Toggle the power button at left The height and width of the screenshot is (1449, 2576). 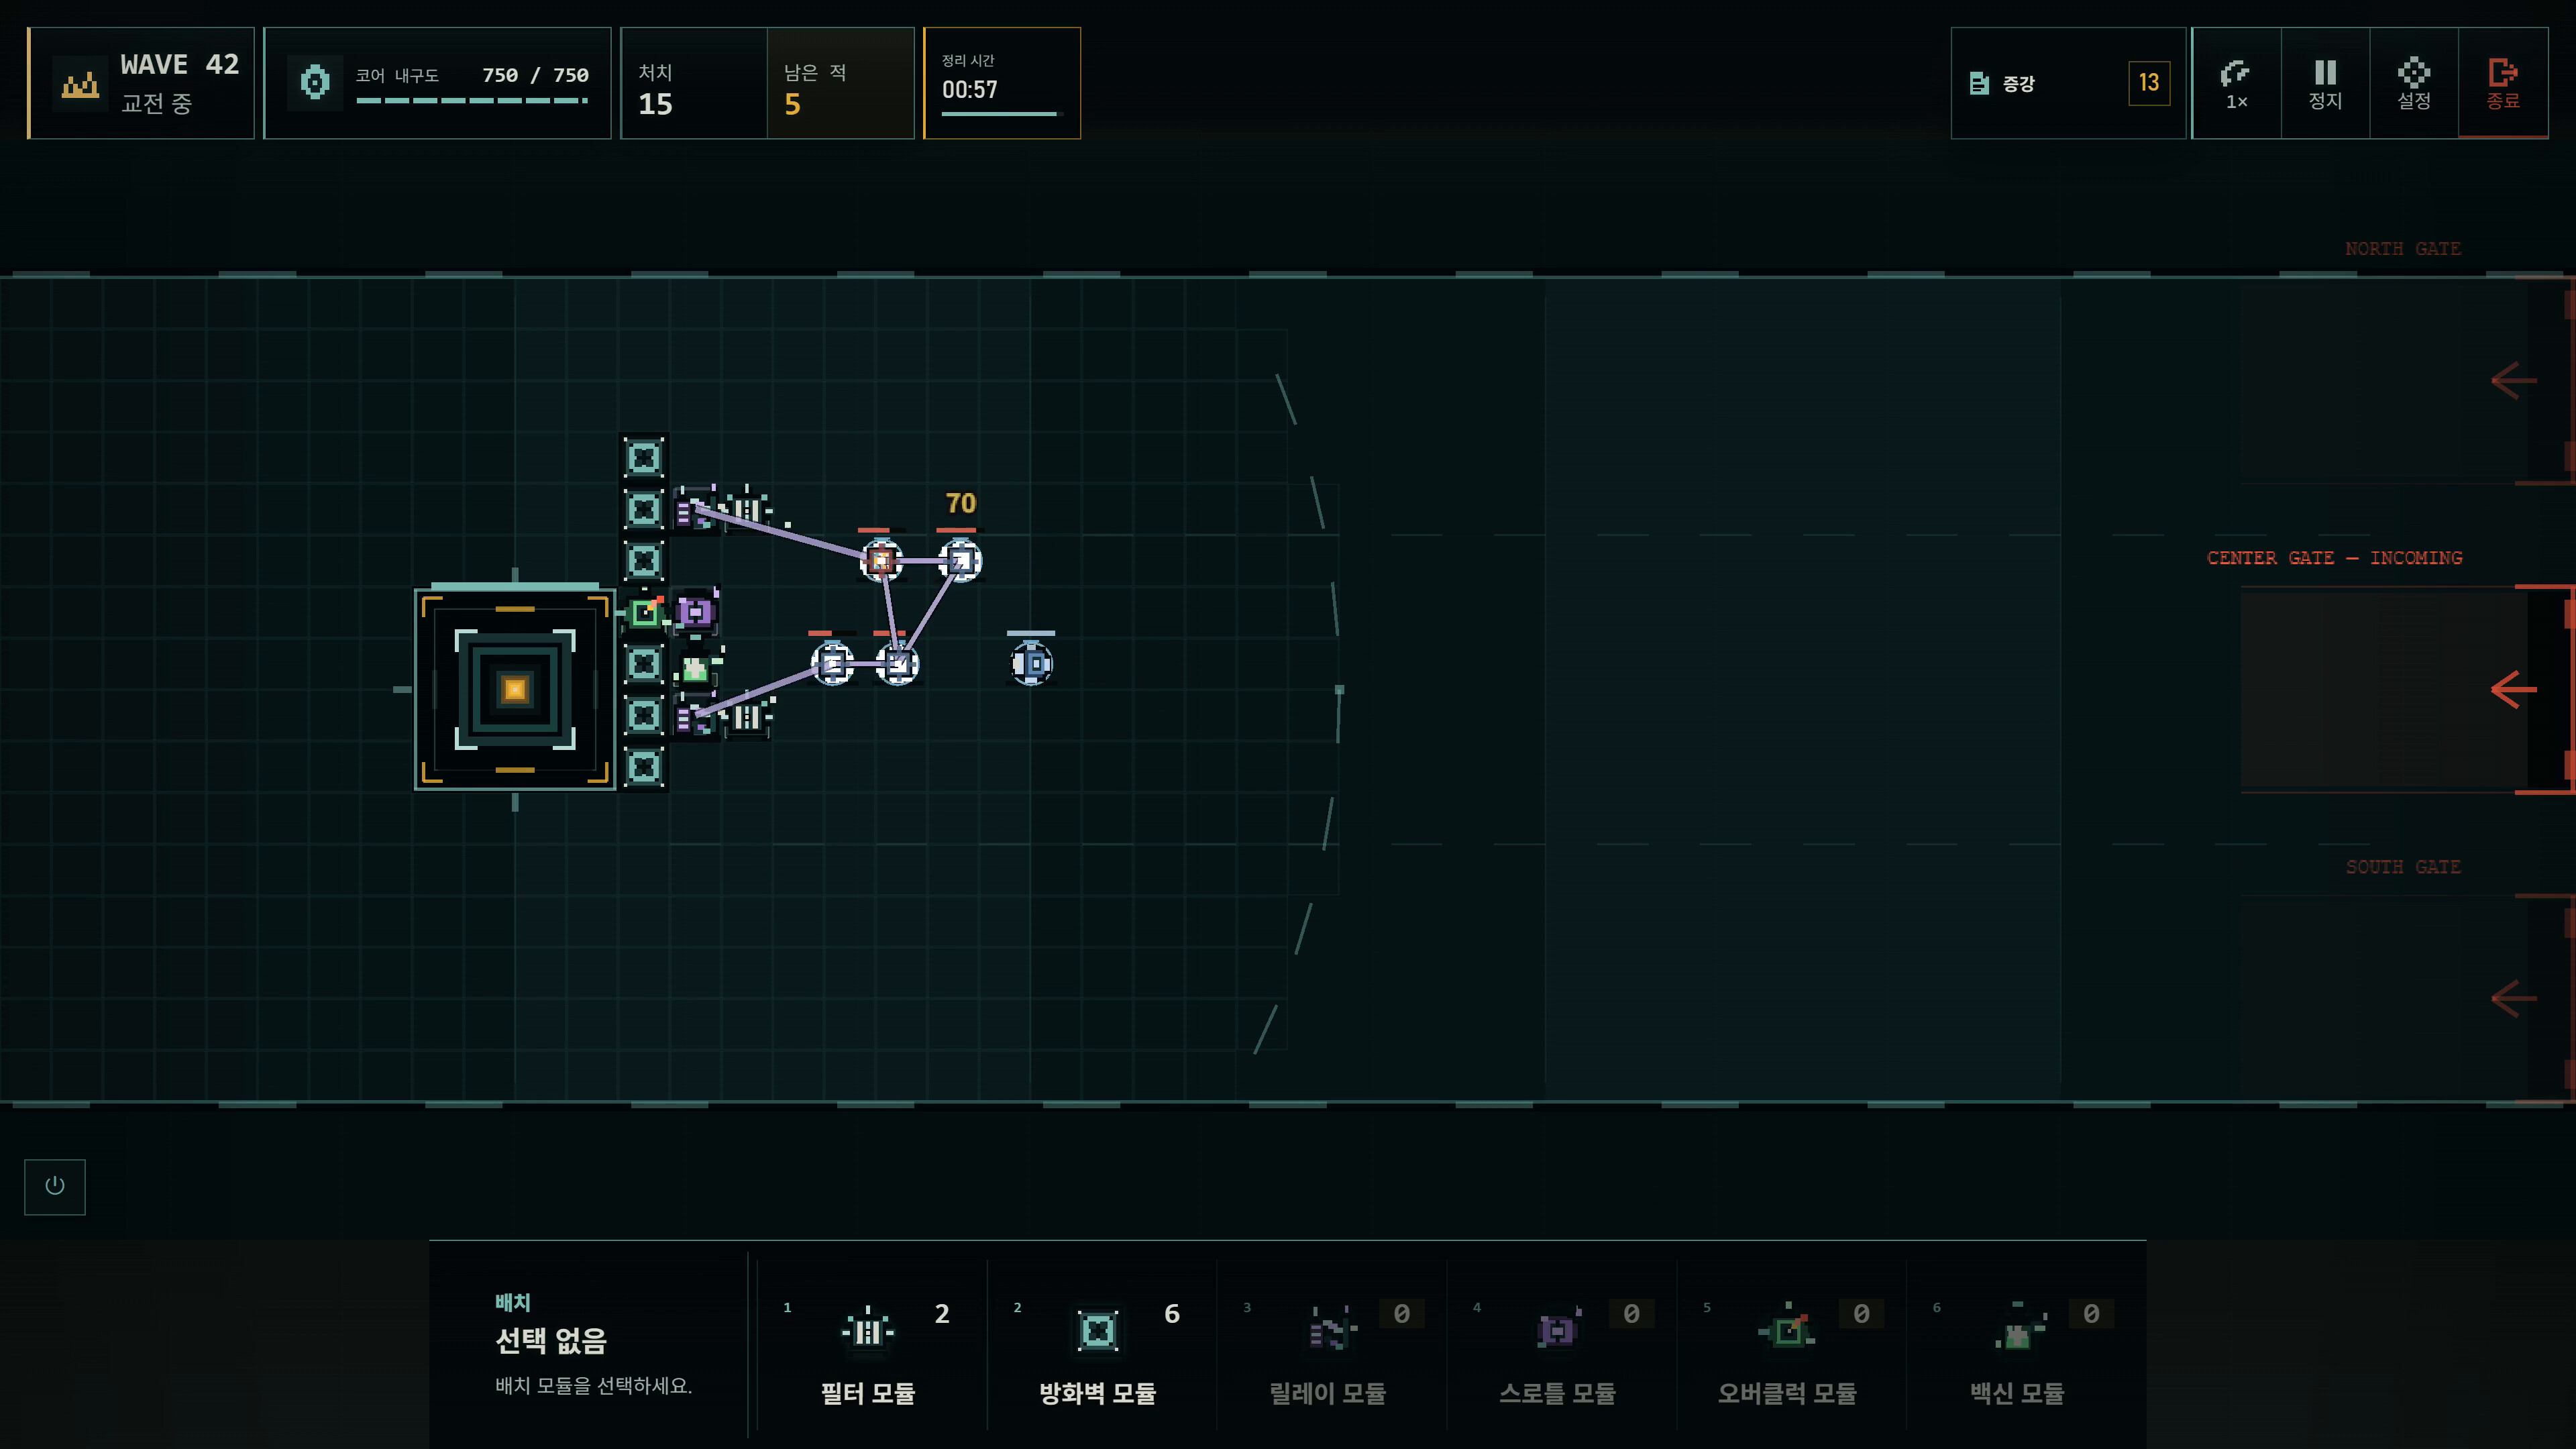[x=55, y=1187]
